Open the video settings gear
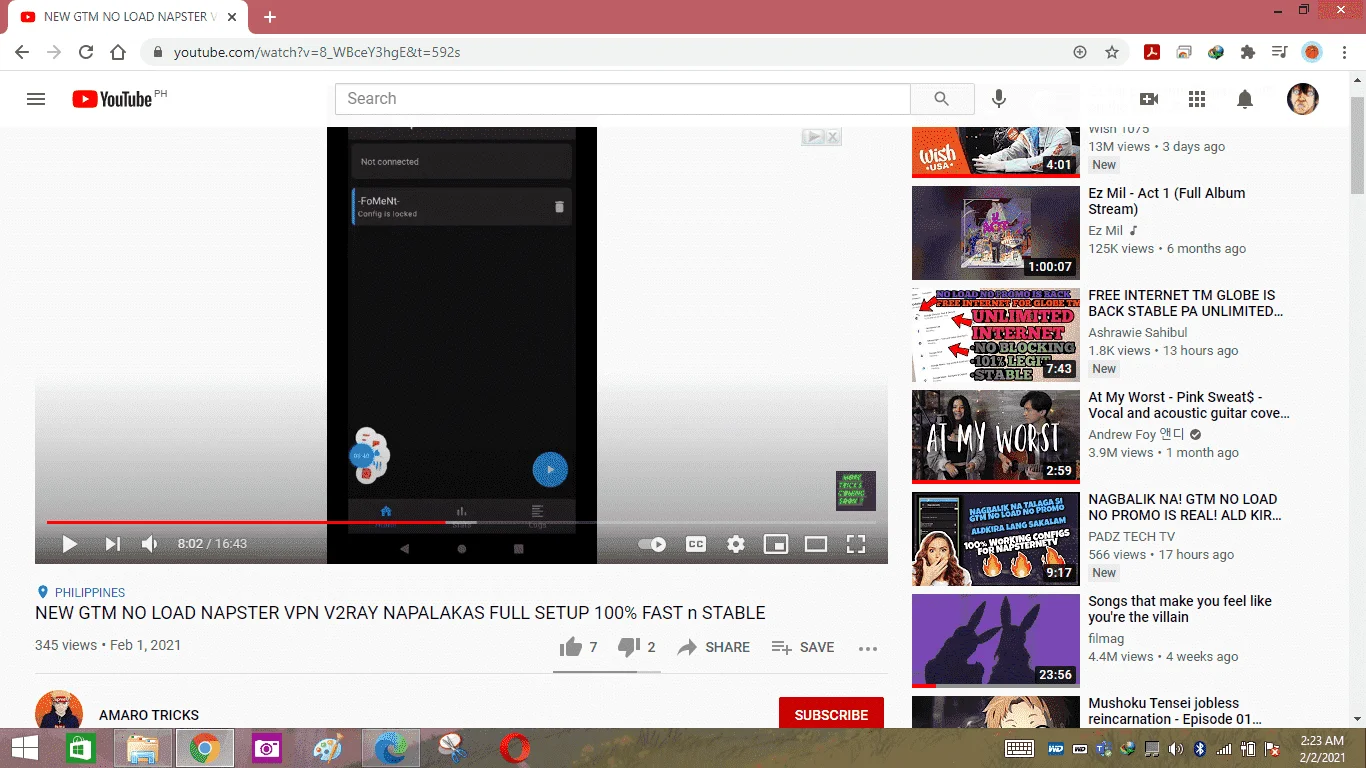 coord(736,544)
